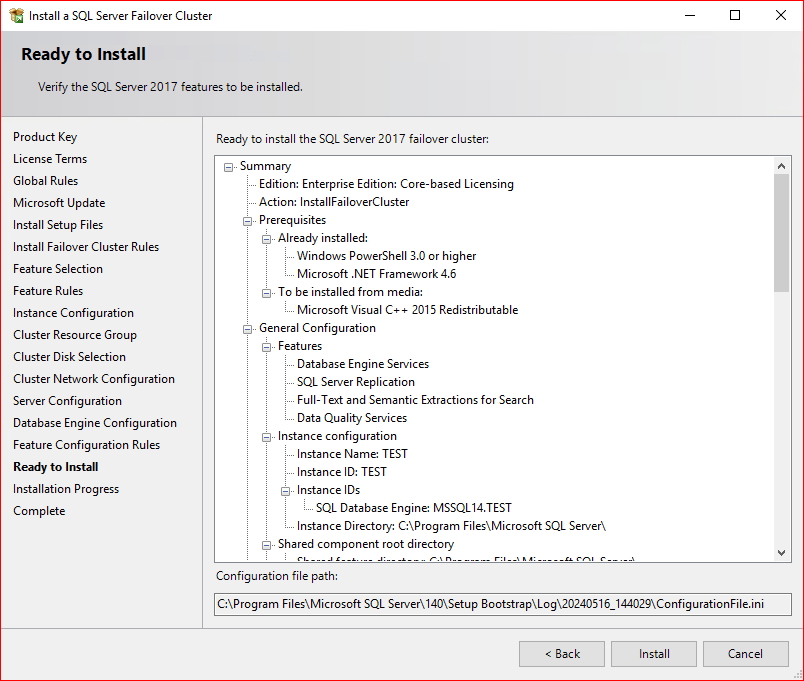Select SQL Database Engine: MSSQL14.TEST row
This screenshot has height=681, width=804.
pos(413,508)
